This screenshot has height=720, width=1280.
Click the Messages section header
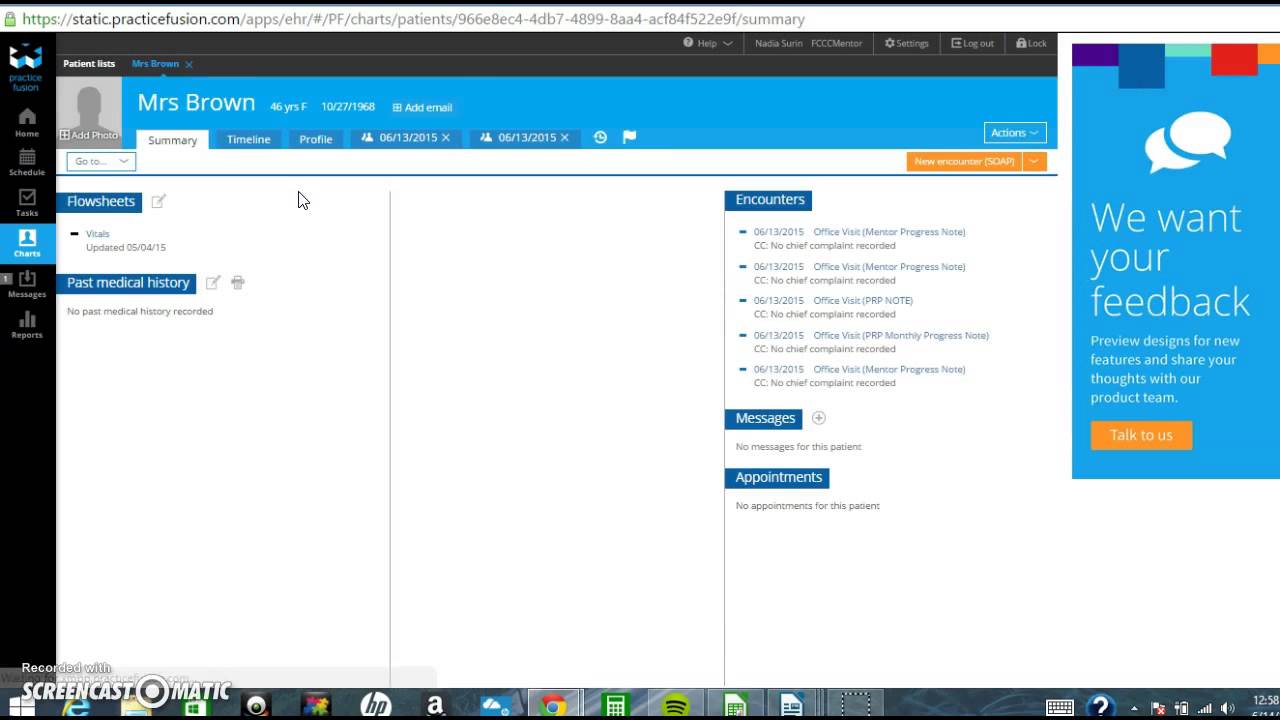coord(765,418)
